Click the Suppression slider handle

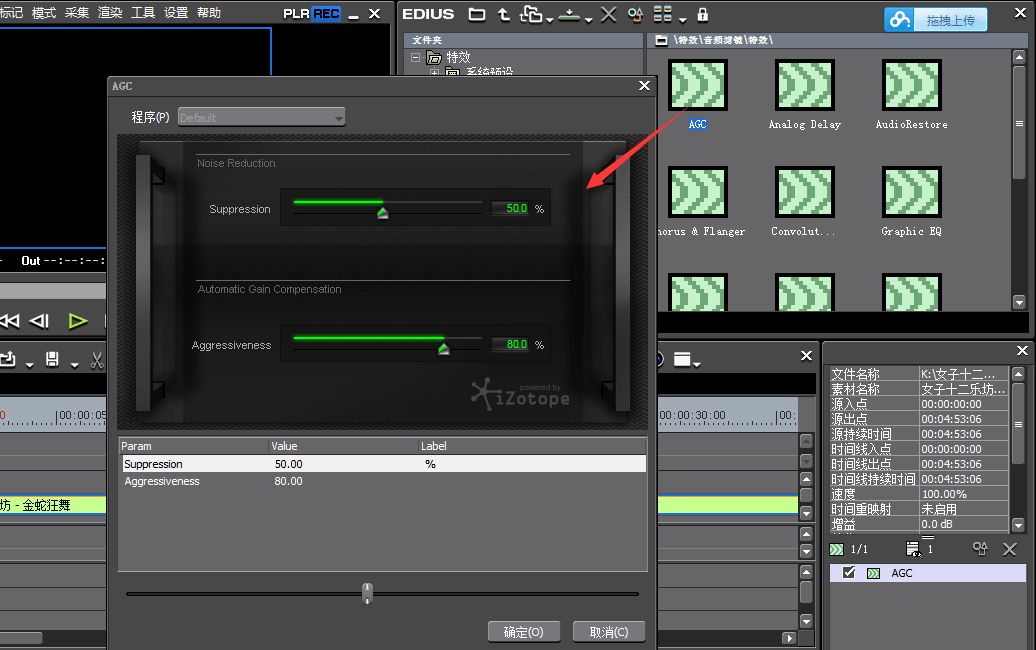(x=383, y=213)
